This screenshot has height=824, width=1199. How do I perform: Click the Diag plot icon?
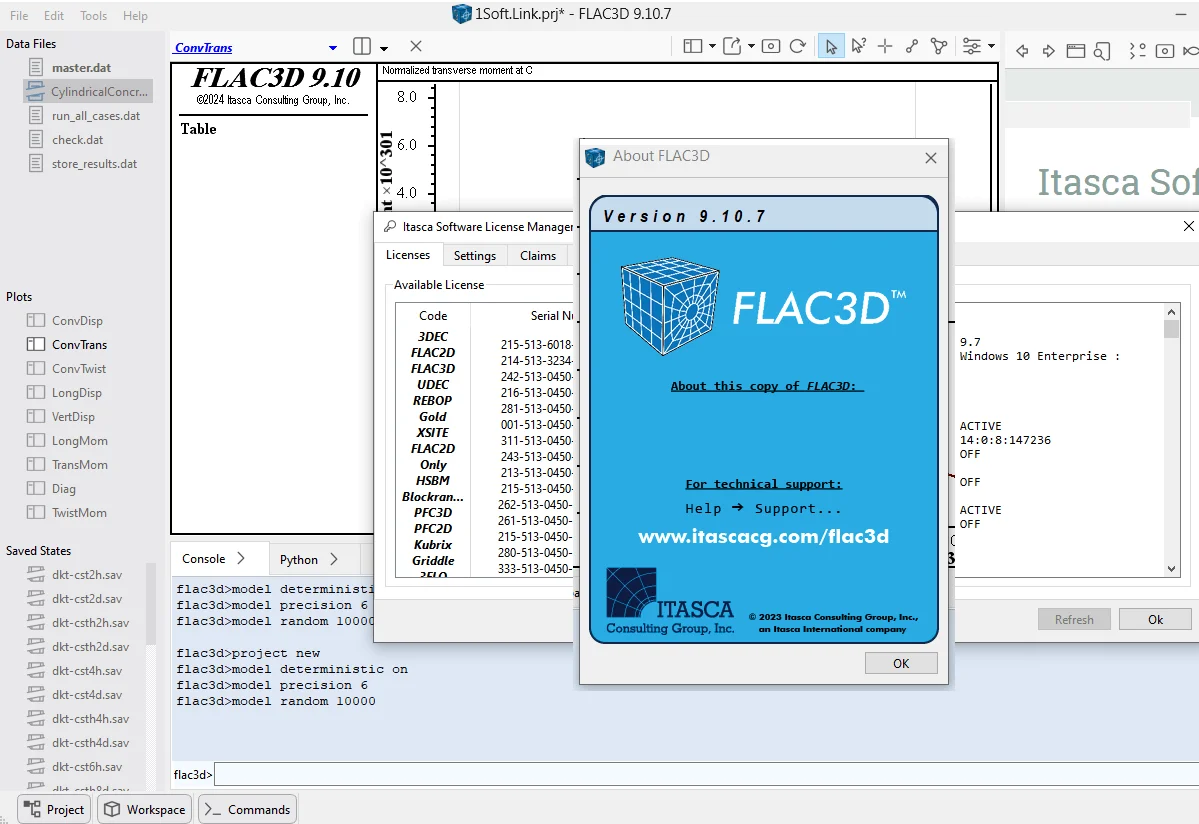(x=36, y=488)
